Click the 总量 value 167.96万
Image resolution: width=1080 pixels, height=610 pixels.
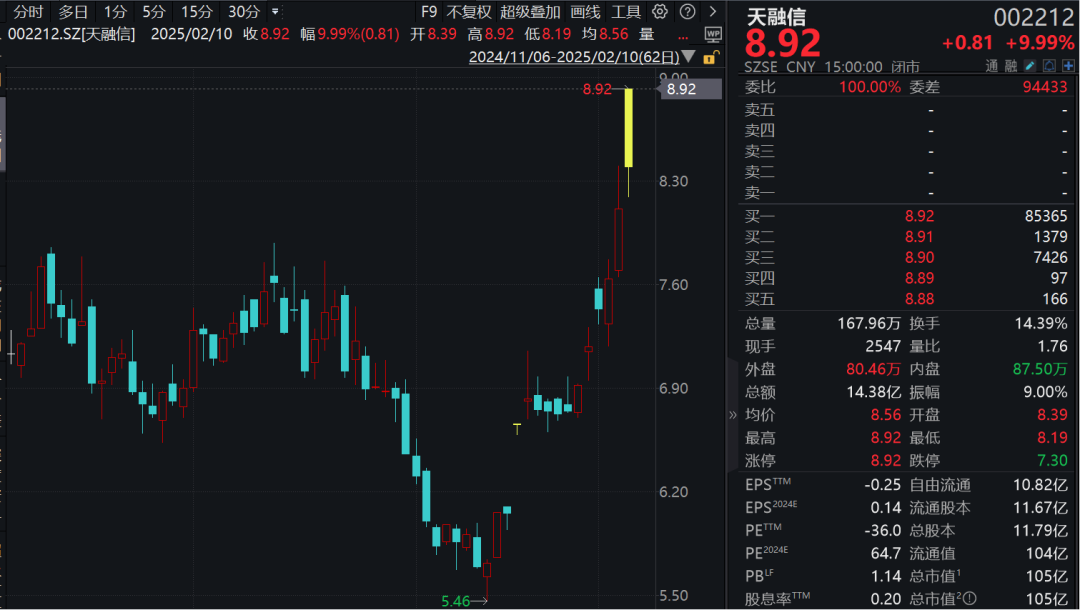click(x=869, y=323)
